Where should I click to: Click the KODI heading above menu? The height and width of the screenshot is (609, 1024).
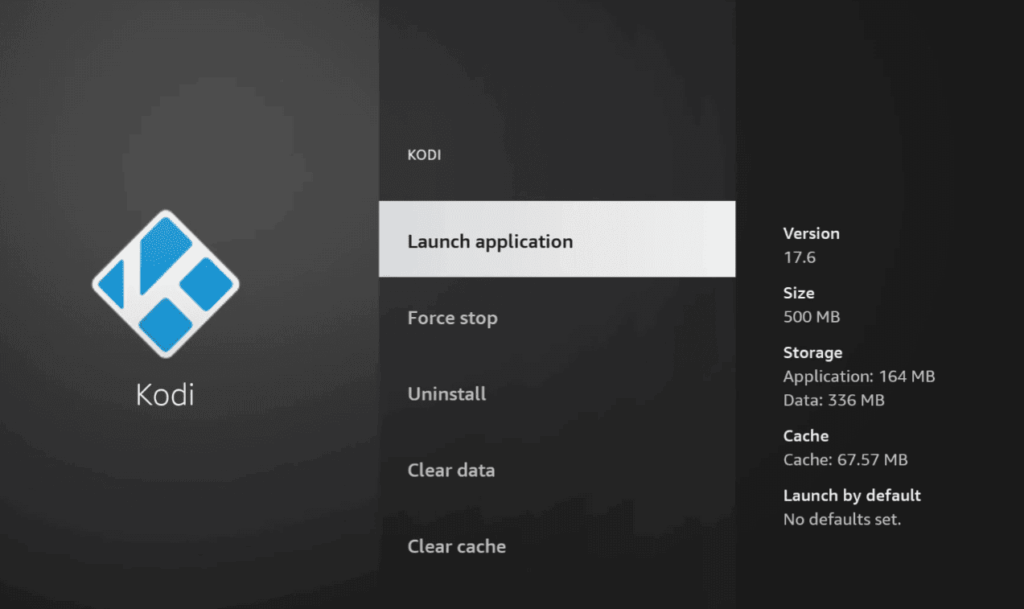(424, 155)
